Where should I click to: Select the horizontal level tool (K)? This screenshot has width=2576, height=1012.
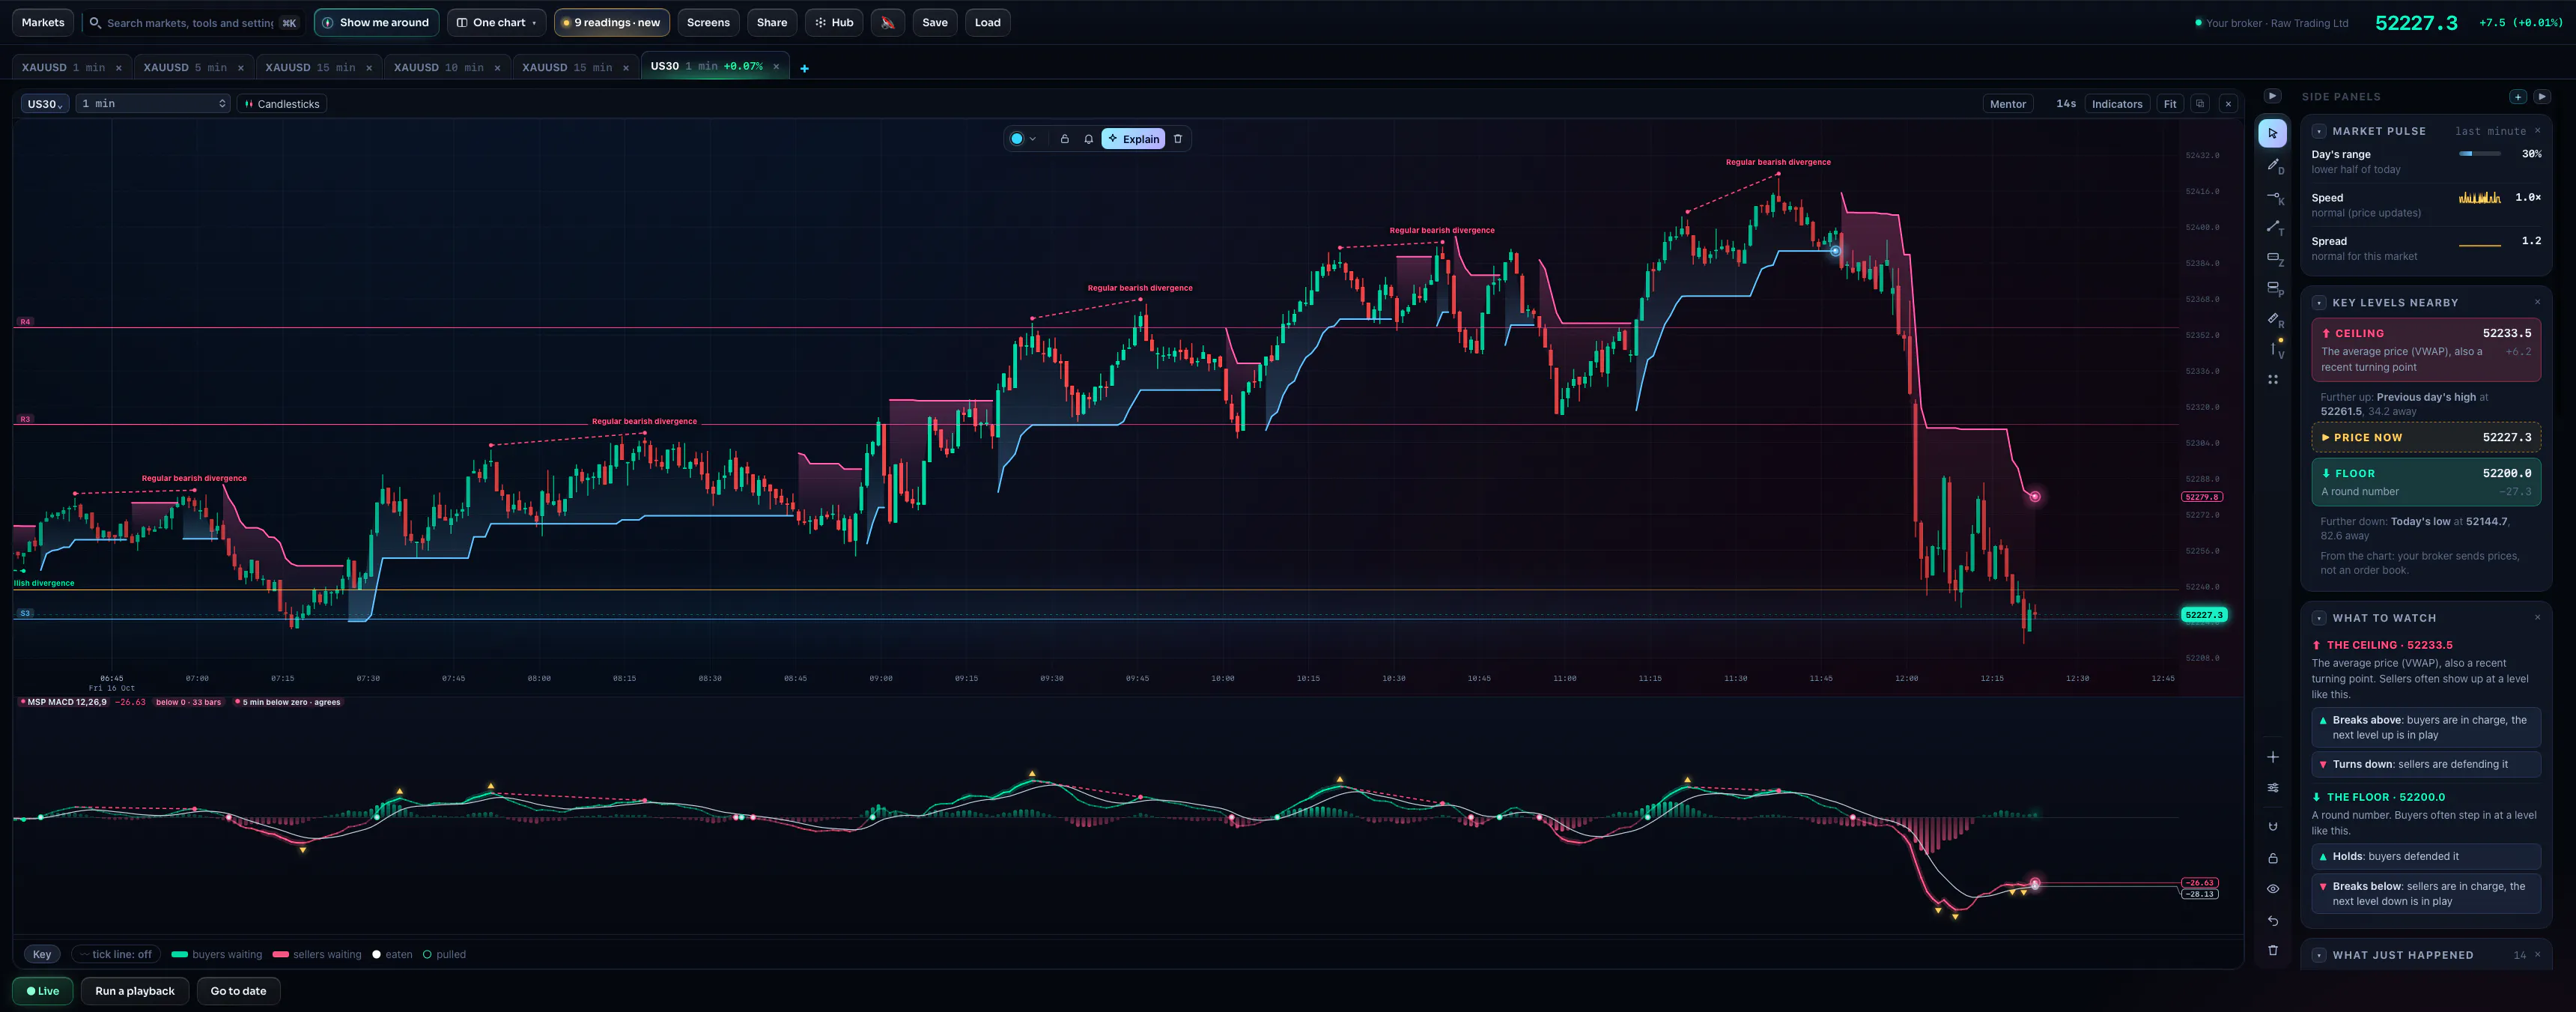[2272, 197]
